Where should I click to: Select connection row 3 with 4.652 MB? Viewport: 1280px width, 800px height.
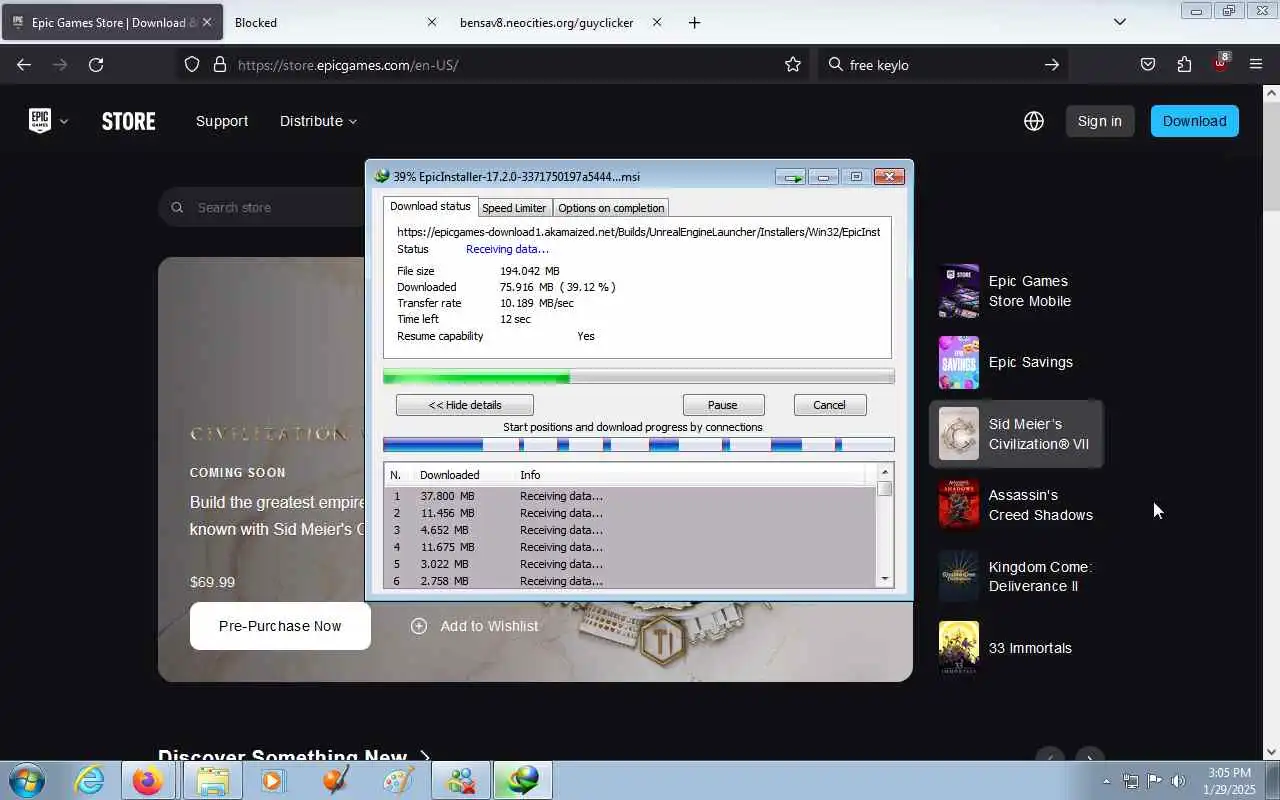click(630, 530)
